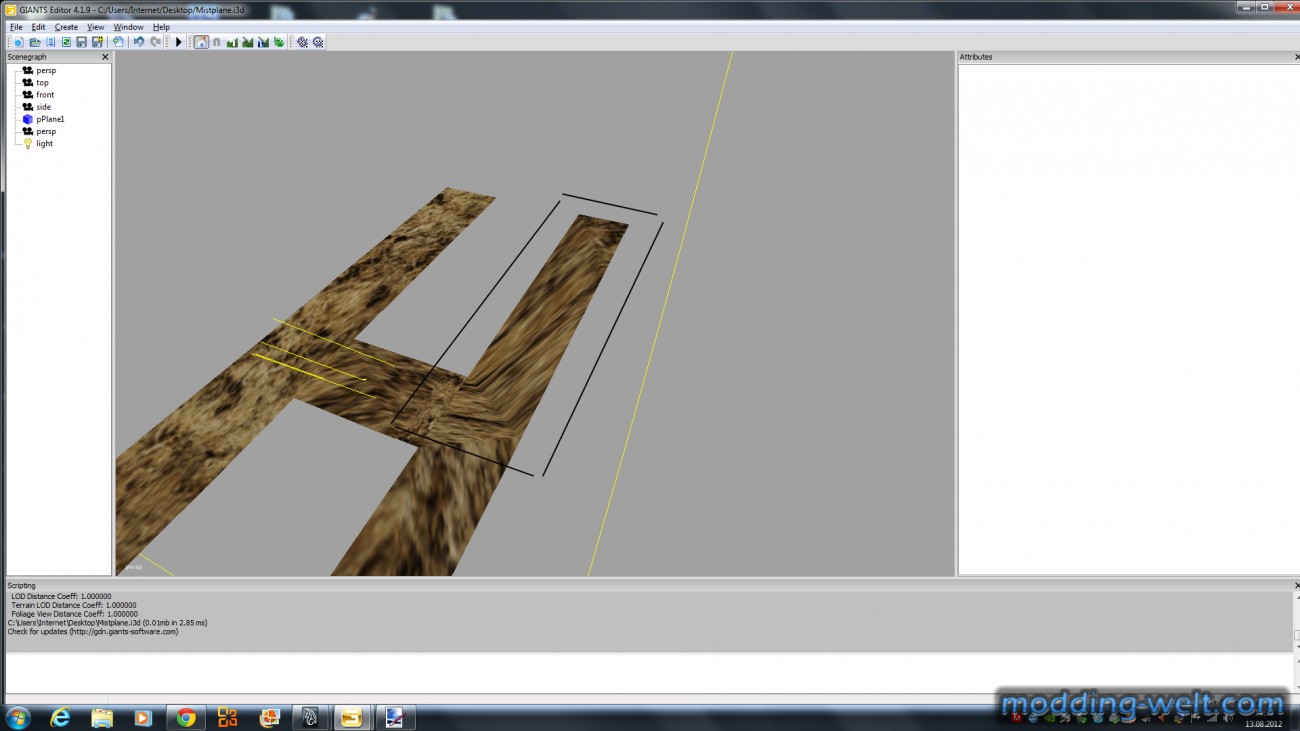The height and width of the screenshot is (731, 1300).
Task: Close the Attributes panel
Action: 1296,57
